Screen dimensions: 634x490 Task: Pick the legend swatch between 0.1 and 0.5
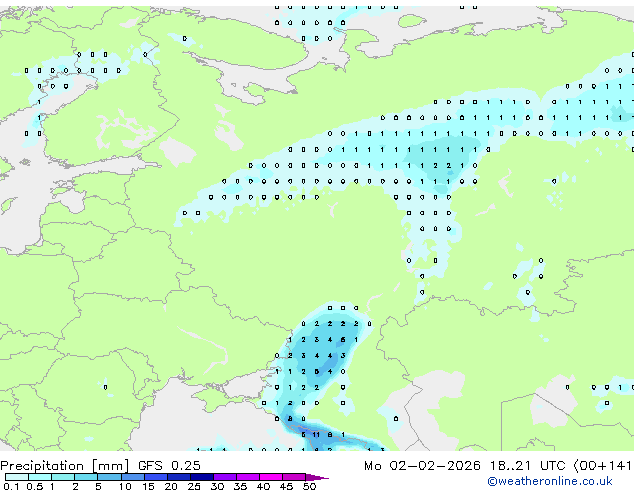[x=17, y=477]
